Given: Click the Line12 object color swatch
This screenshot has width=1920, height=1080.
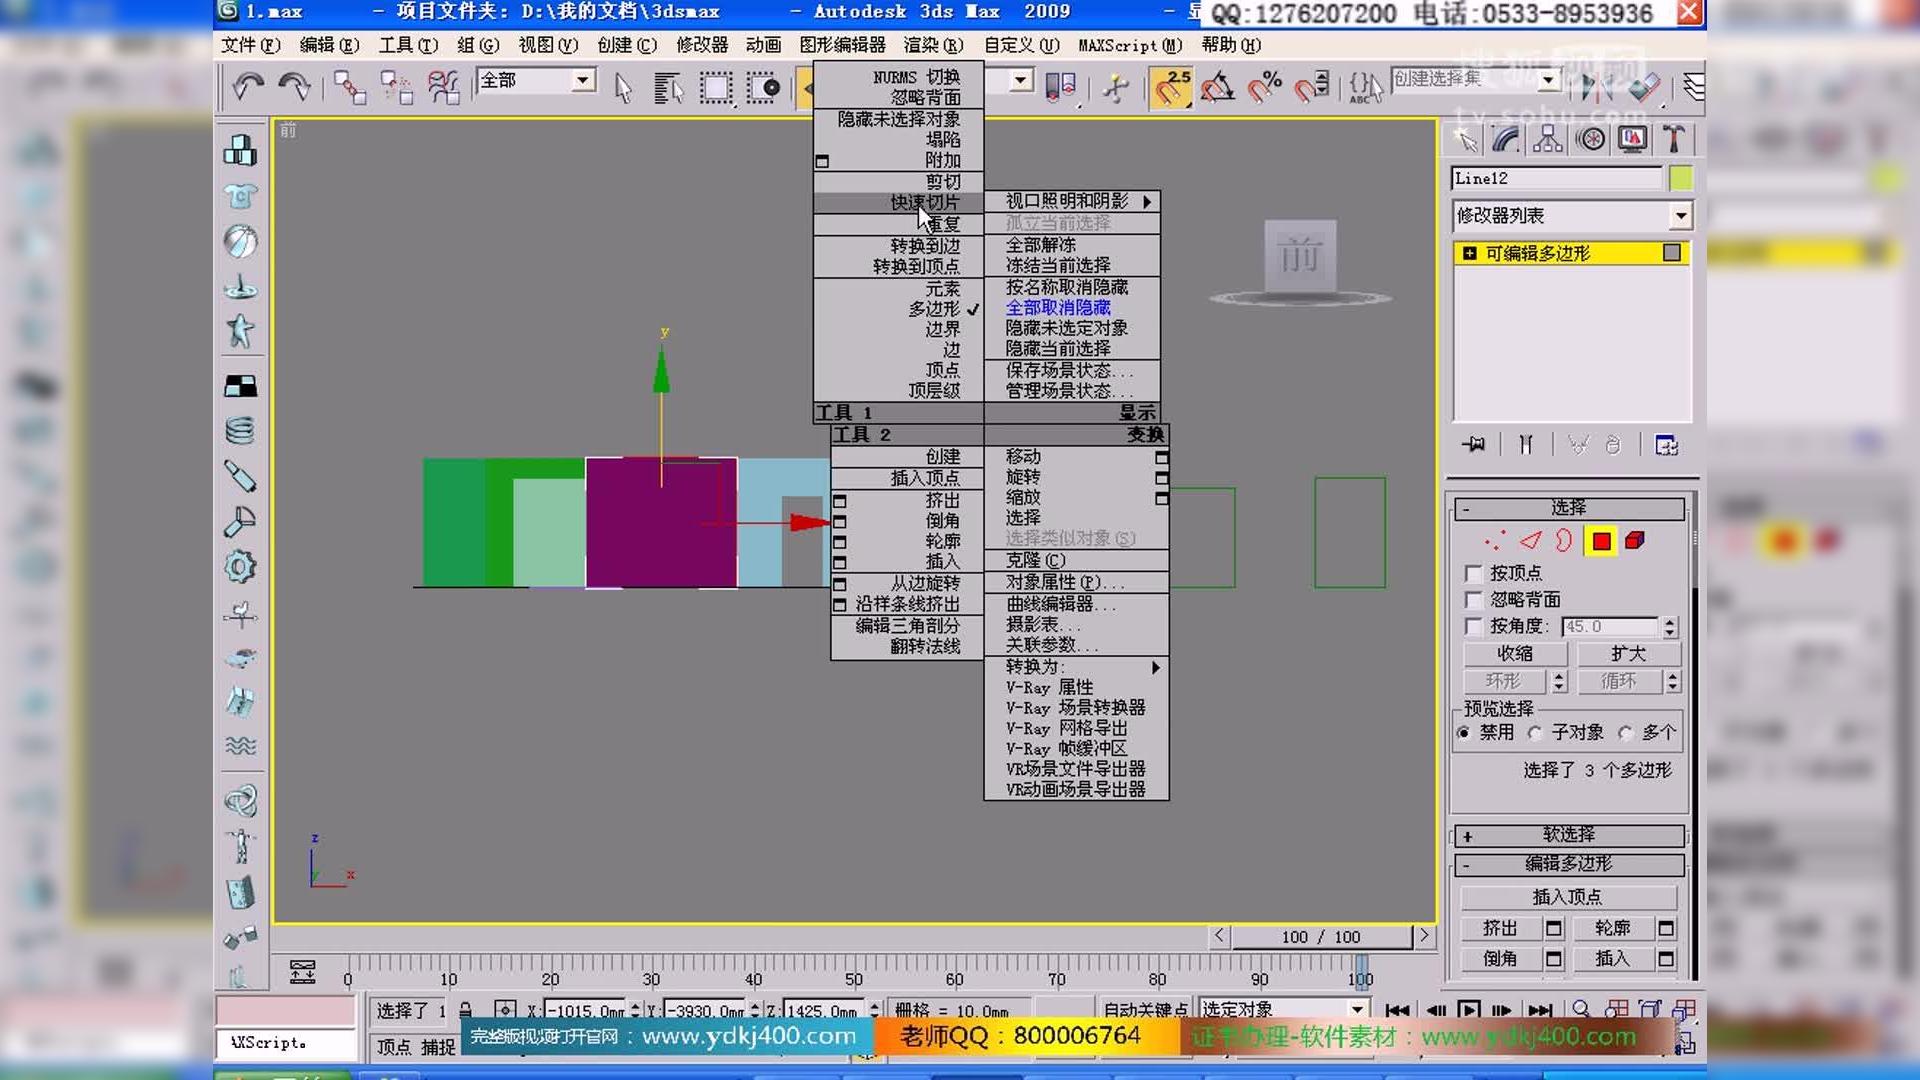Looking at the screenshot, I should tap(1681, 177).
